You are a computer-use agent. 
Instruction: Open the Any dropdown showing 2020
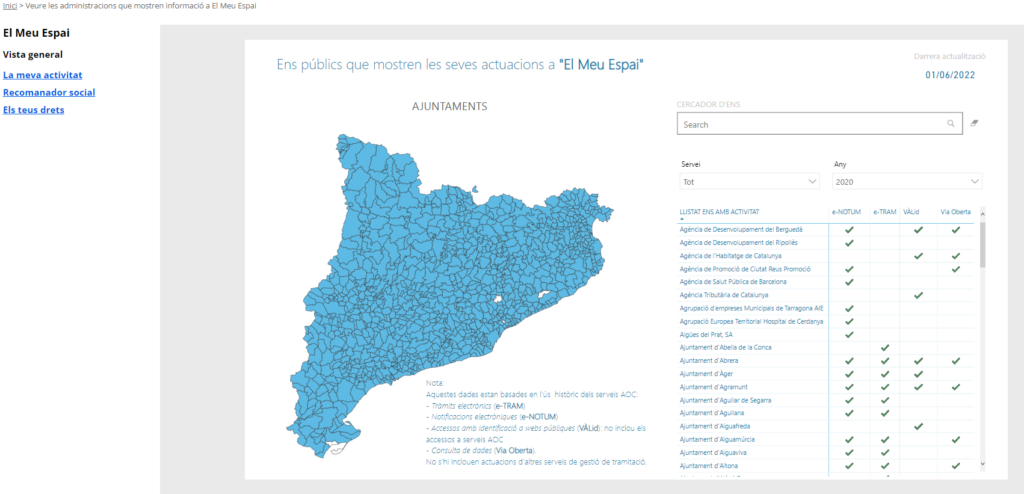point(906,181)
